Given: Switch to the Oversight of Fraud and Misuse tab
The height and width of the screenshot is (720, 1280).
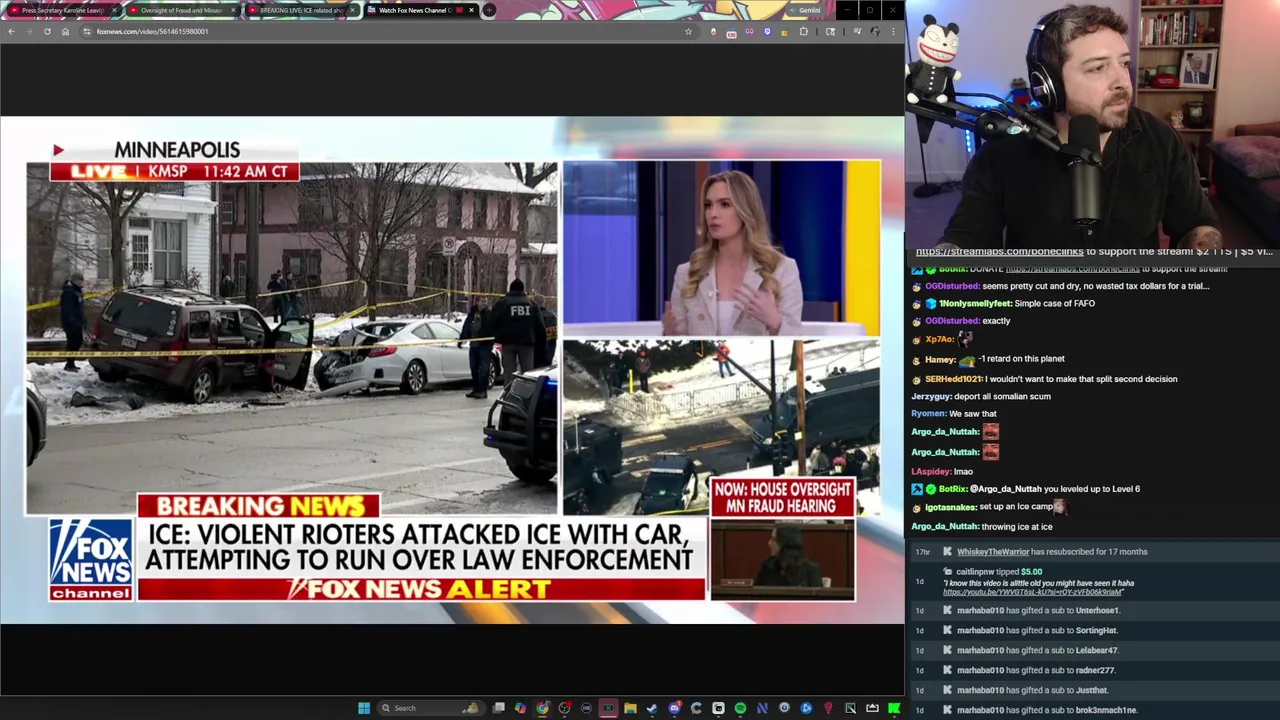Looking at the screenshot, I should tap(181, 10).
